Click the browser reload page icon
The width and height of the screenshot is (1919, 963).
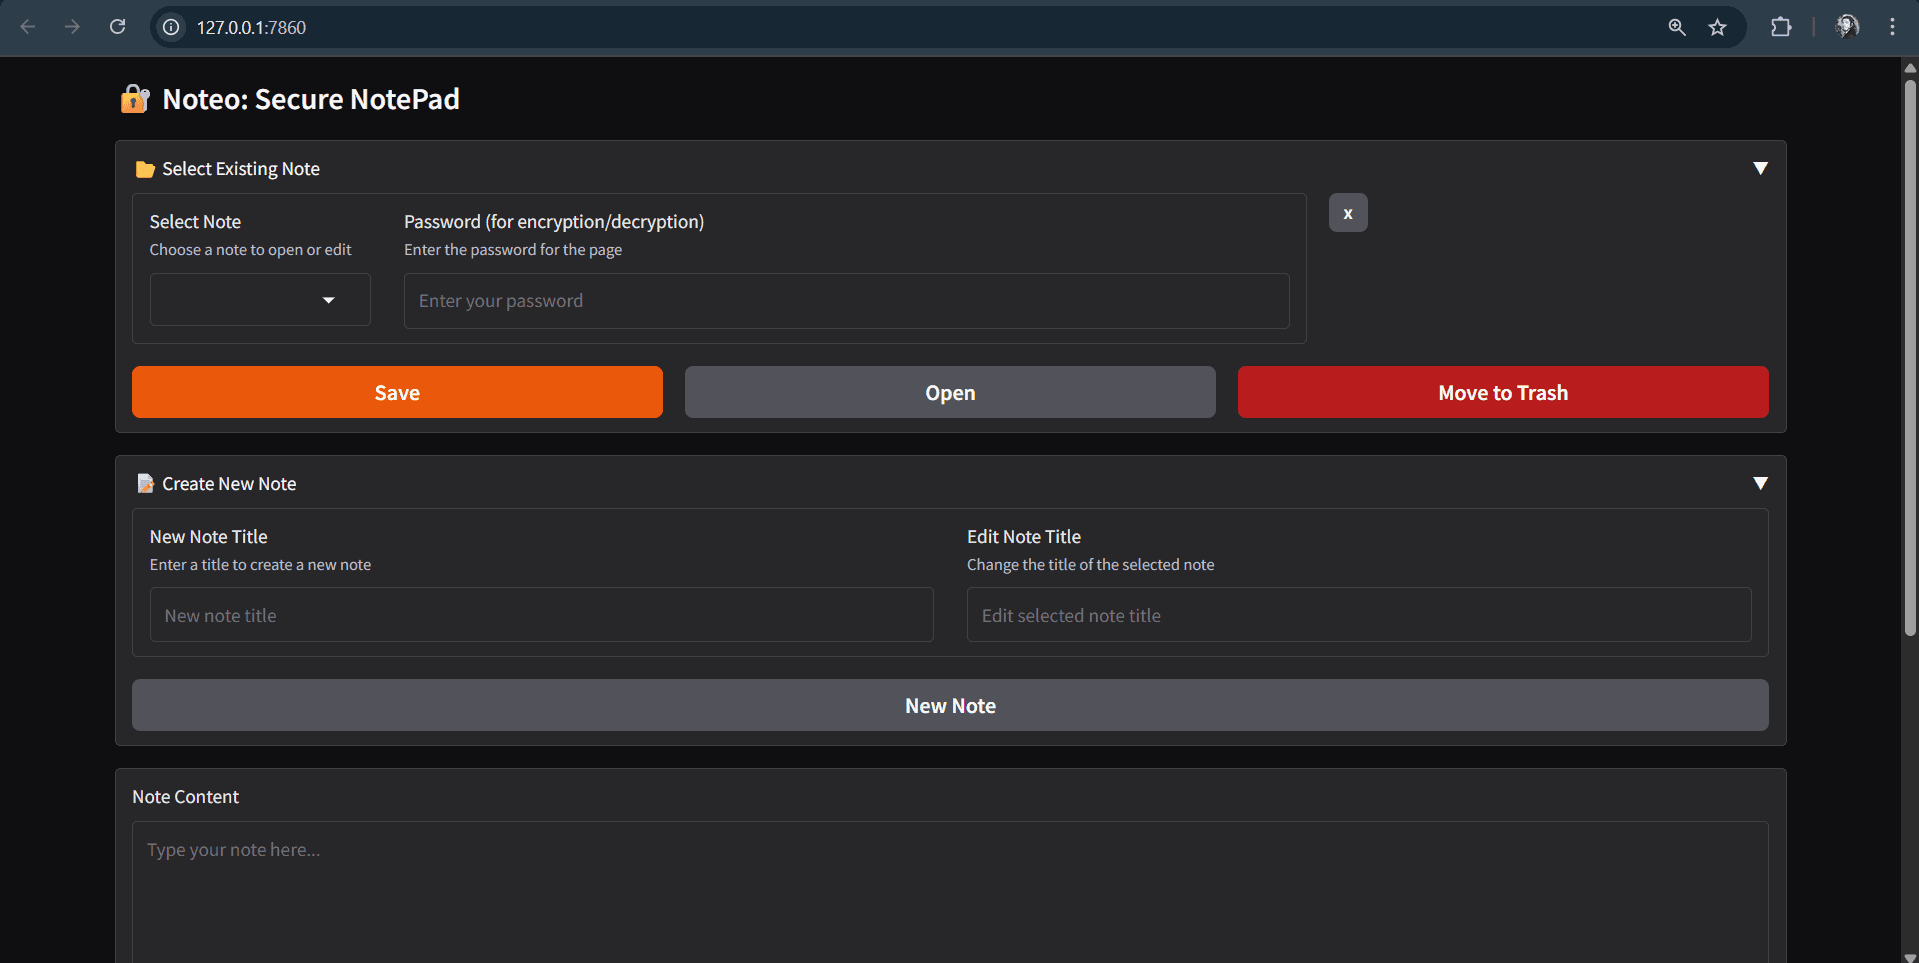(x=117, y=27)
